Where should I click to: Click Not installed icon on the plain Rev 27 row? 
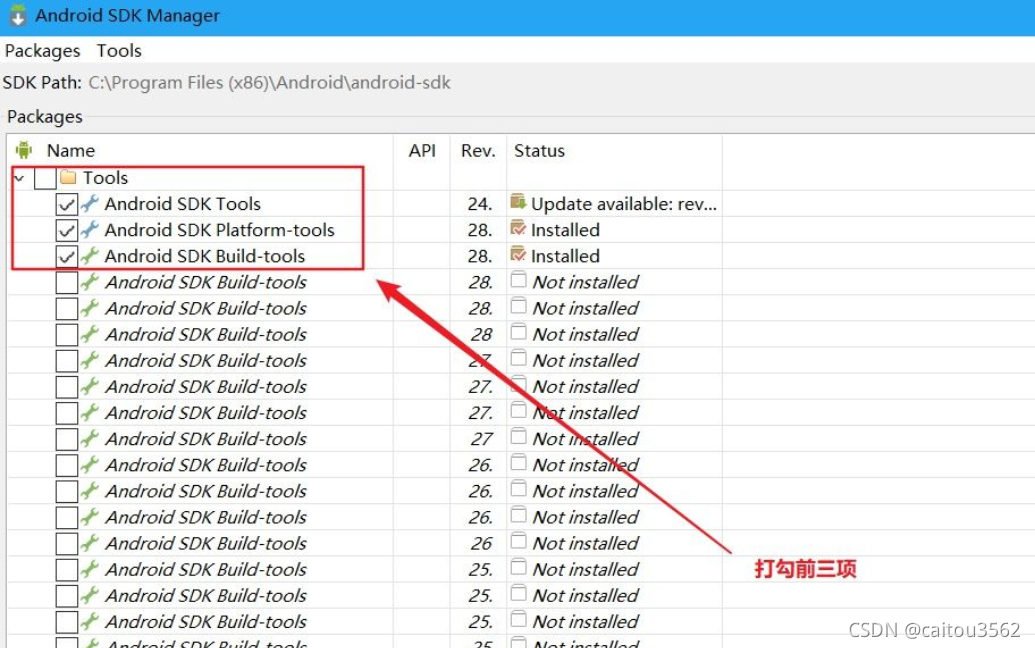(519, 437)
